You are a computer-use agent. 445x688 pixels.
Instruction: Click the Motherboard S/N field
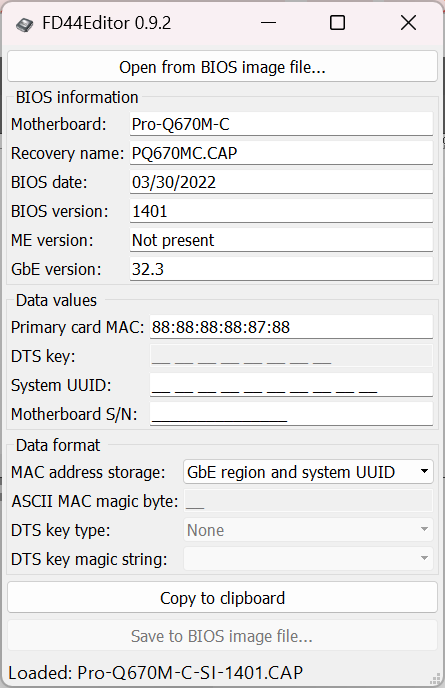click(x=291, y=414)
